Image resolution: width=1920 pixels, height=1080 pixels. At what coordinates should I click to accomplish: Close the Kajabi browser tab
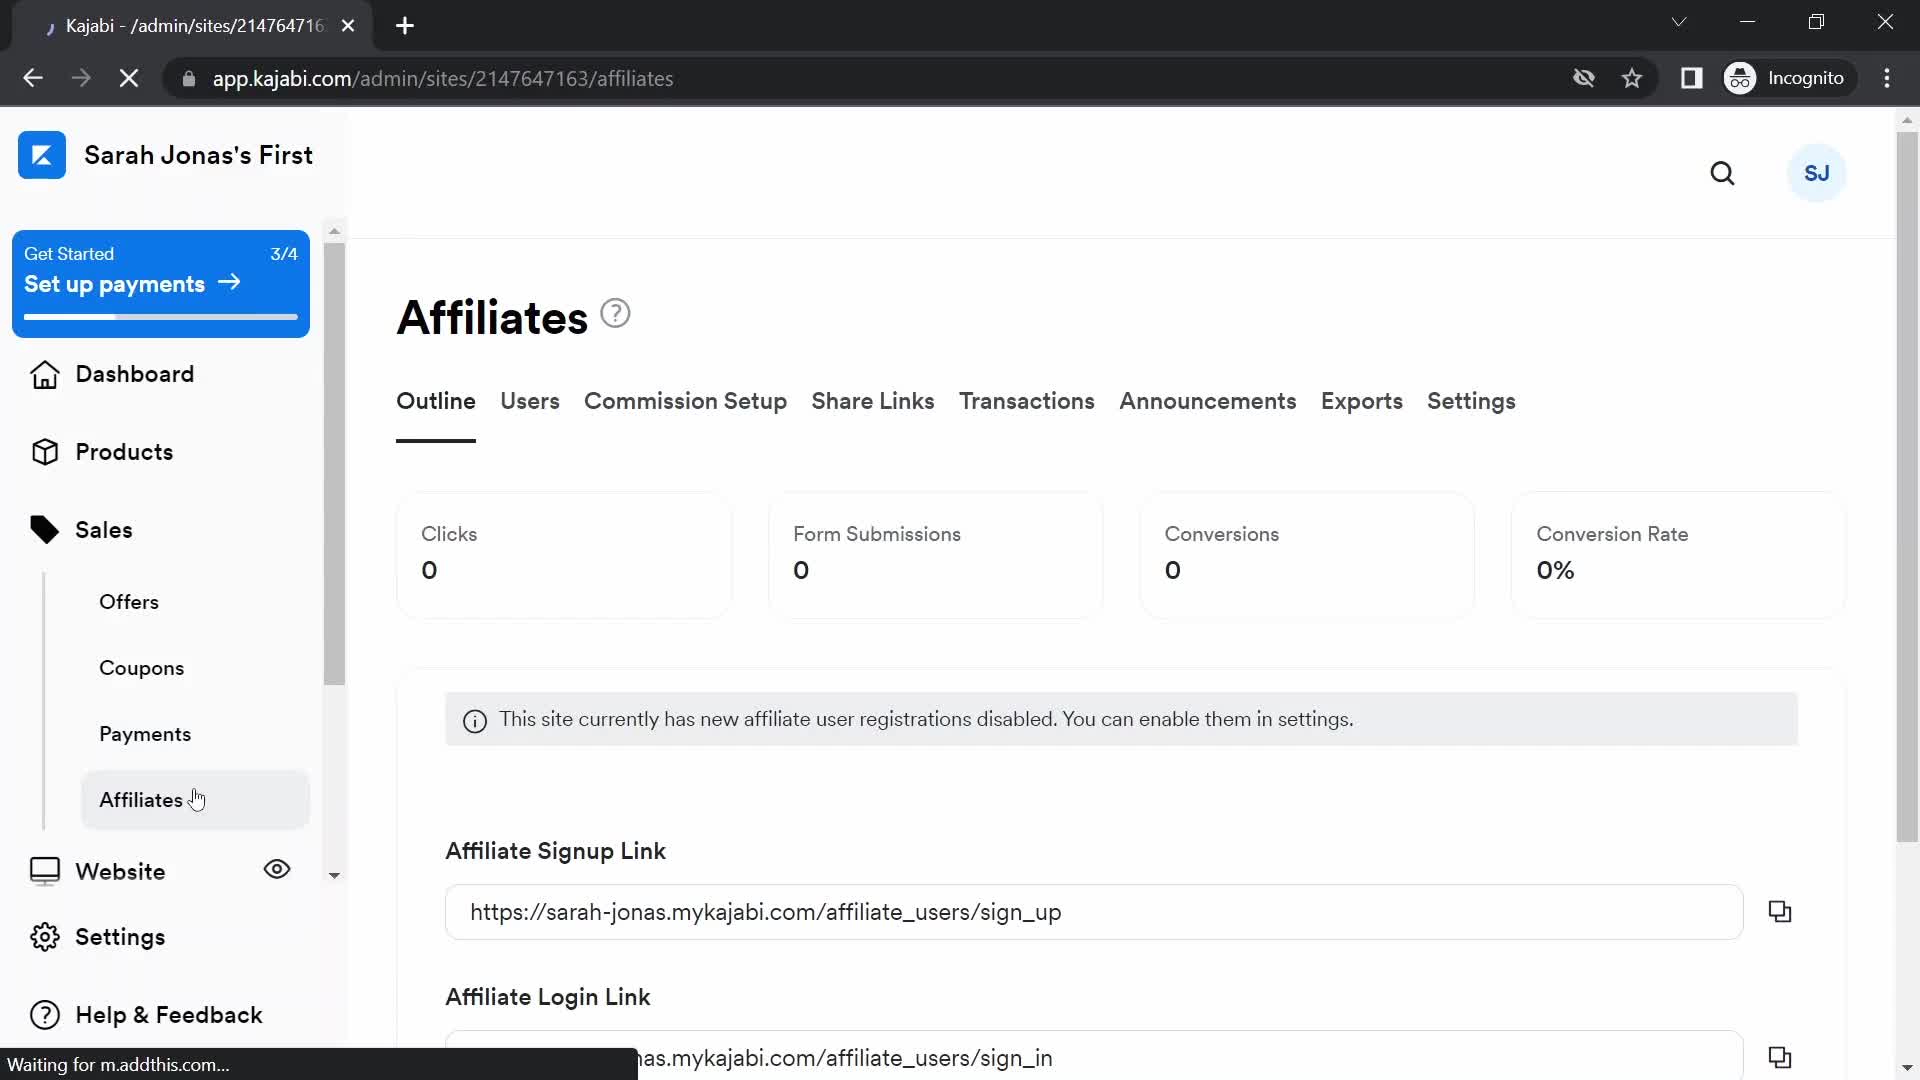tap(348, 26)
